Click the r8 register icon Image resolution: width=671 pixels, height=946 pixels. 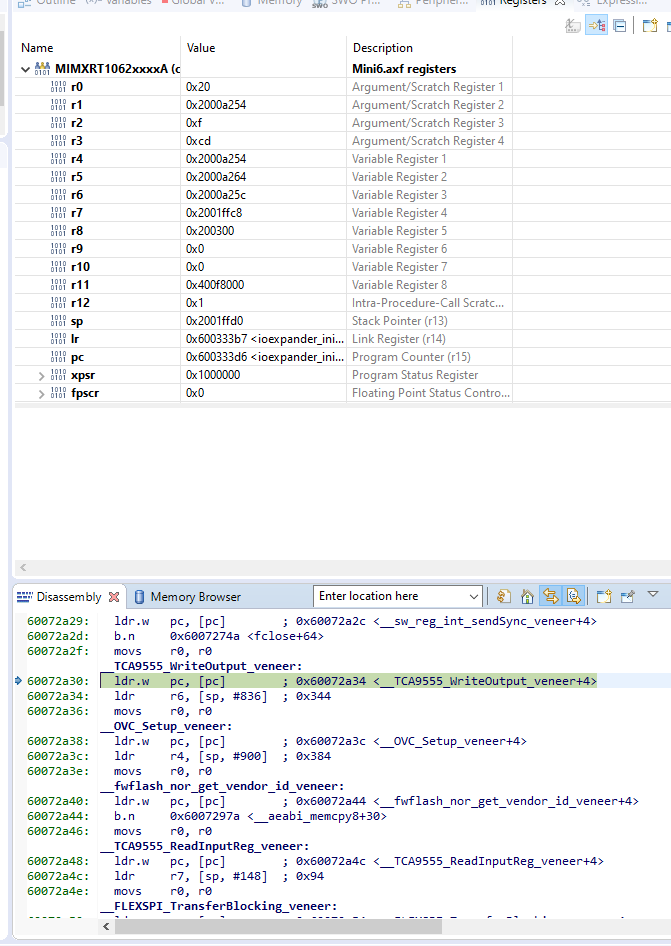point(59,231)
